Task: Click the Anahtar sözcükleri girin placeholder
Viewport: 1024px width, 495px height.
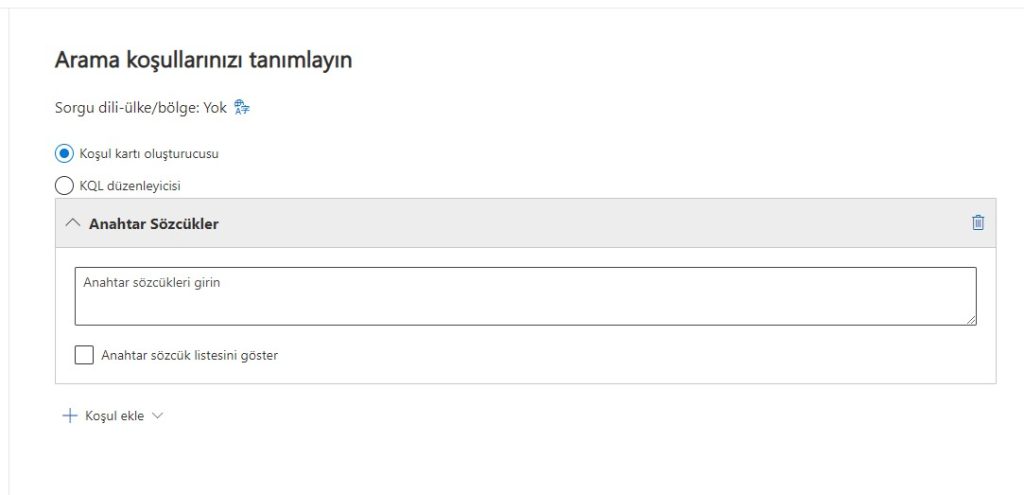Action: [x=151, y=283]
